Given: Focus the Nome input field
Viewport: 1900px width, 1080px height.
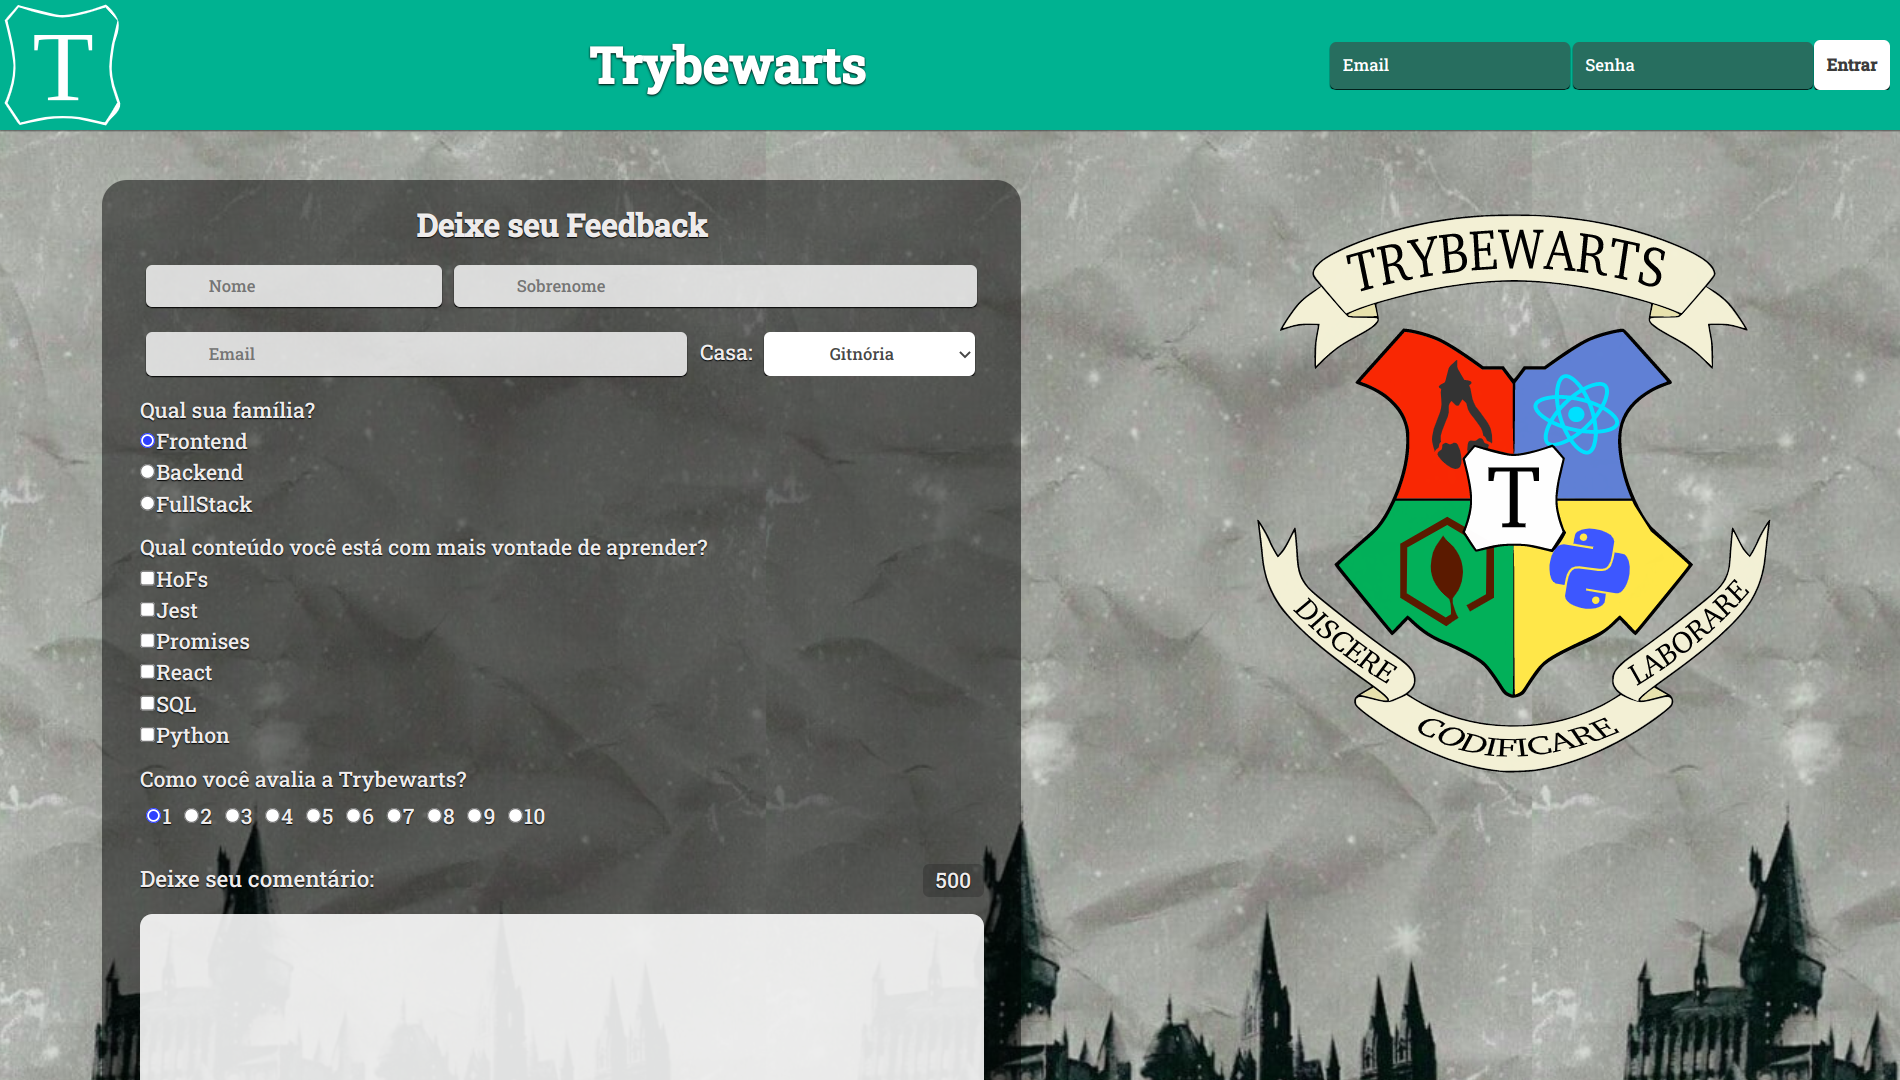Looking at the screenshot, I should 294,286.
